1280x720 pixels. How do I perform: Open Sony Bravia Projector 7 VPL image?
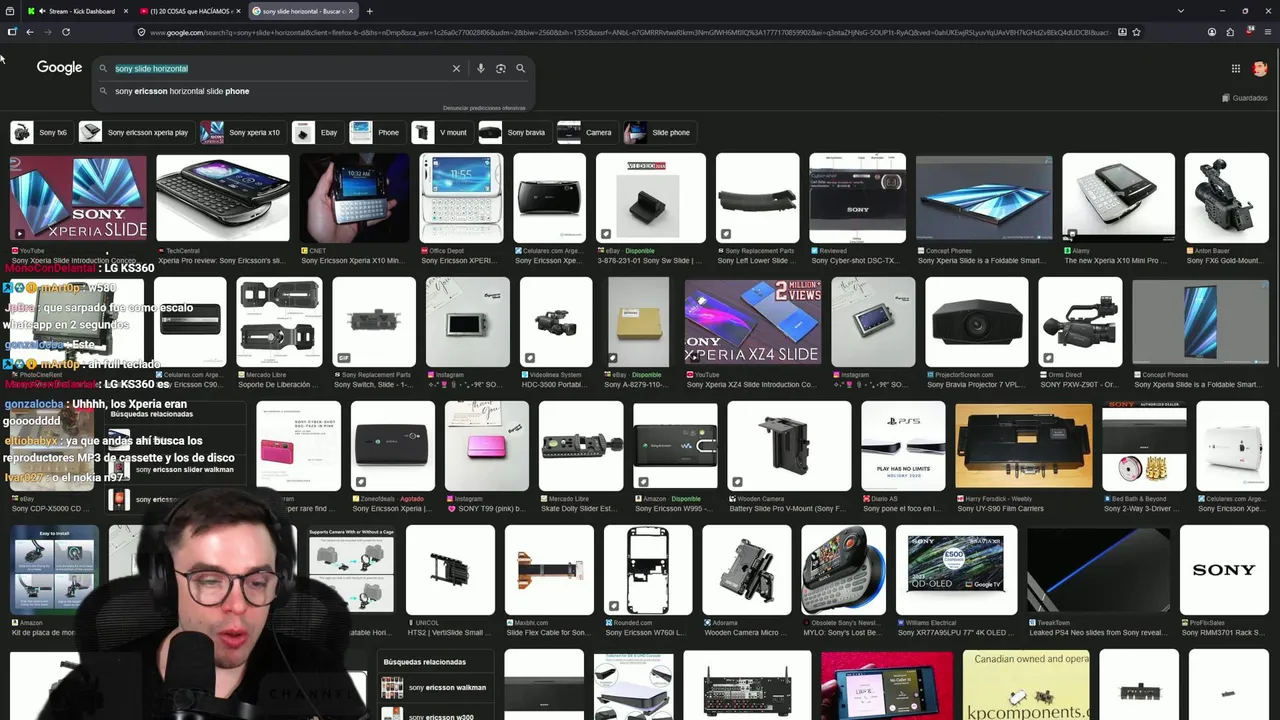click(977, 322)
